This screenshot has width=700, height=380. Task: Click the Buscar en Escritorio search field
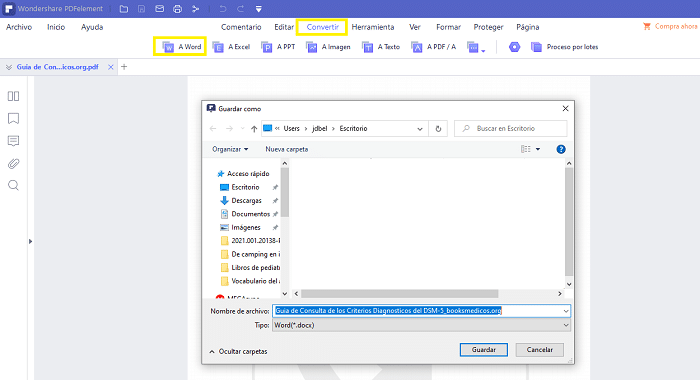(511, 129)
